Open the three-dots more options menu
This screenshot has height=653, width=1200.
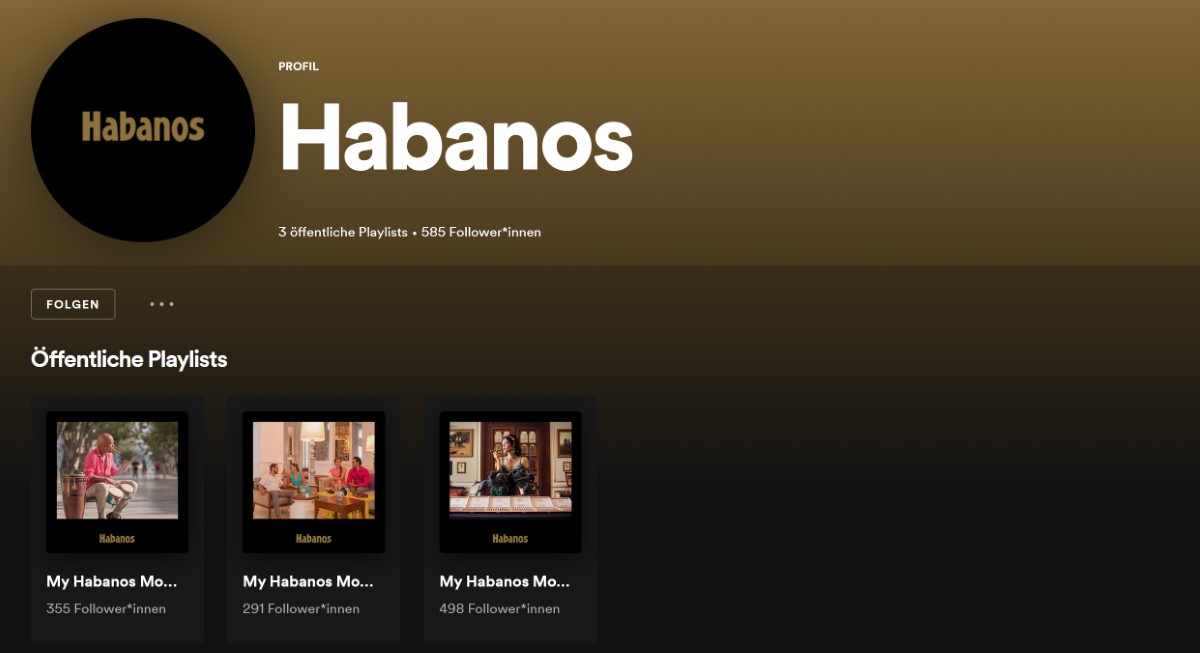tap(162, 304)
